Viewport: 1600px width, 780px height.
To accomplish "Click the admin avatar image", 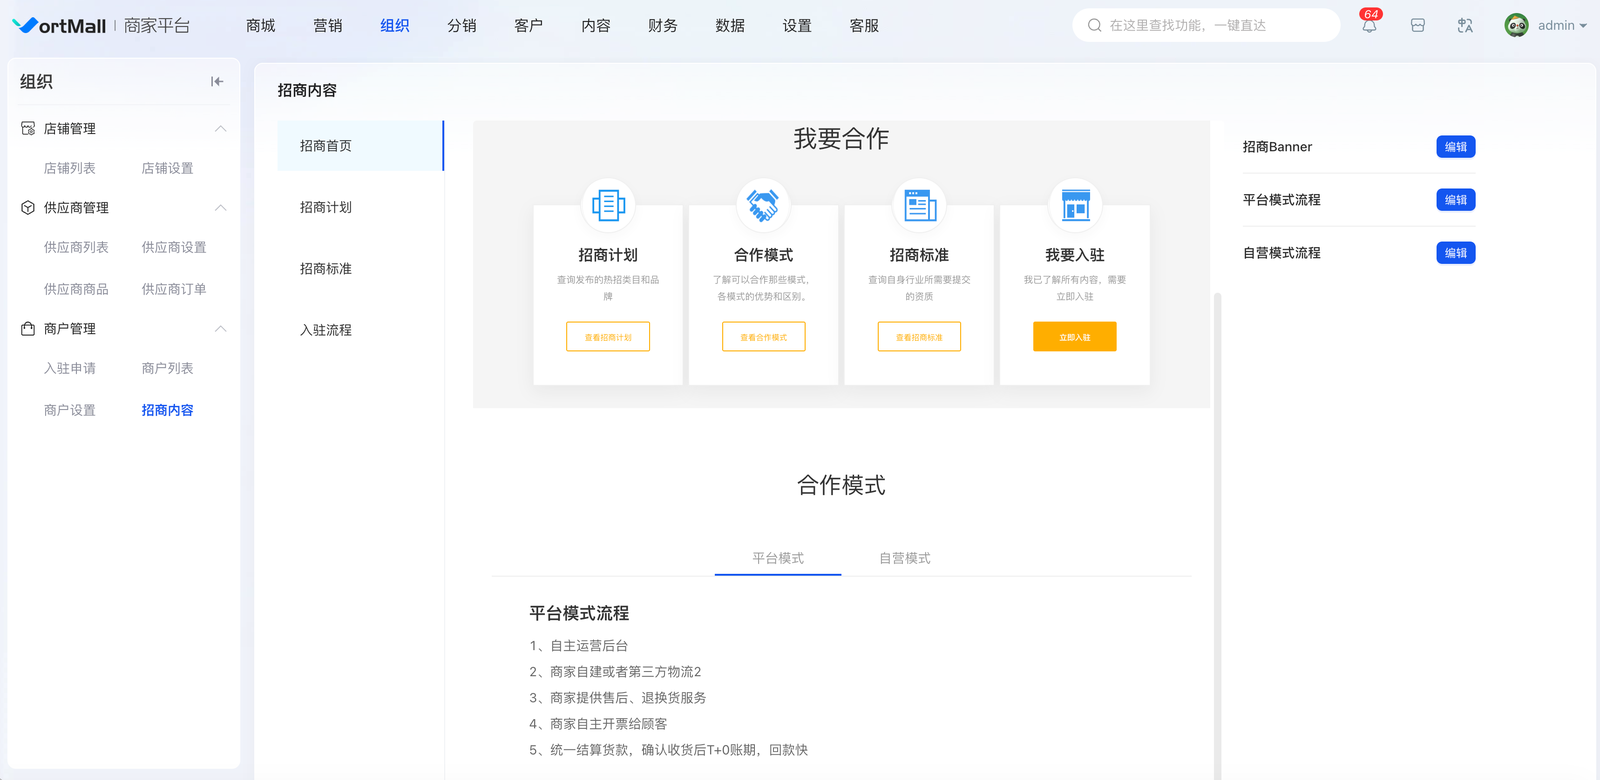I will [1516, 26].
